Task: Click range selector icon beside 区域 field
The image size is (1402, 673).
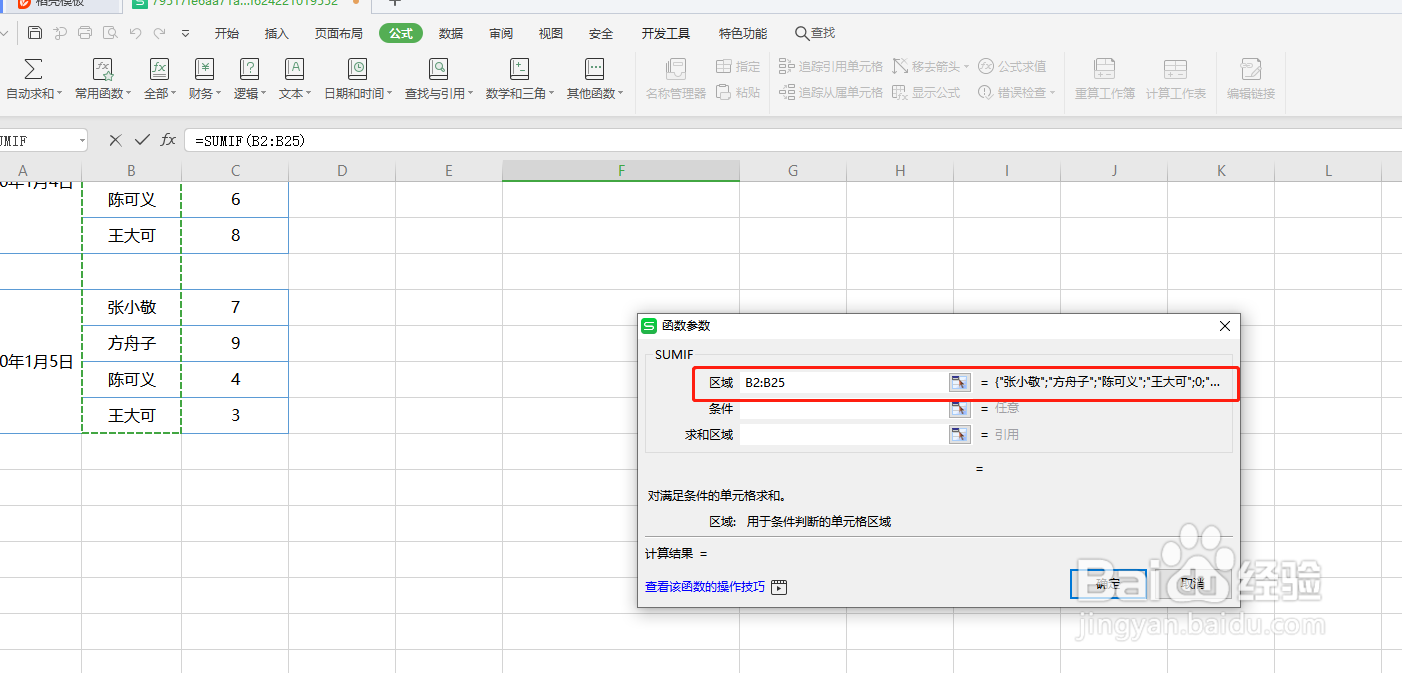Action: click(959, 382)
